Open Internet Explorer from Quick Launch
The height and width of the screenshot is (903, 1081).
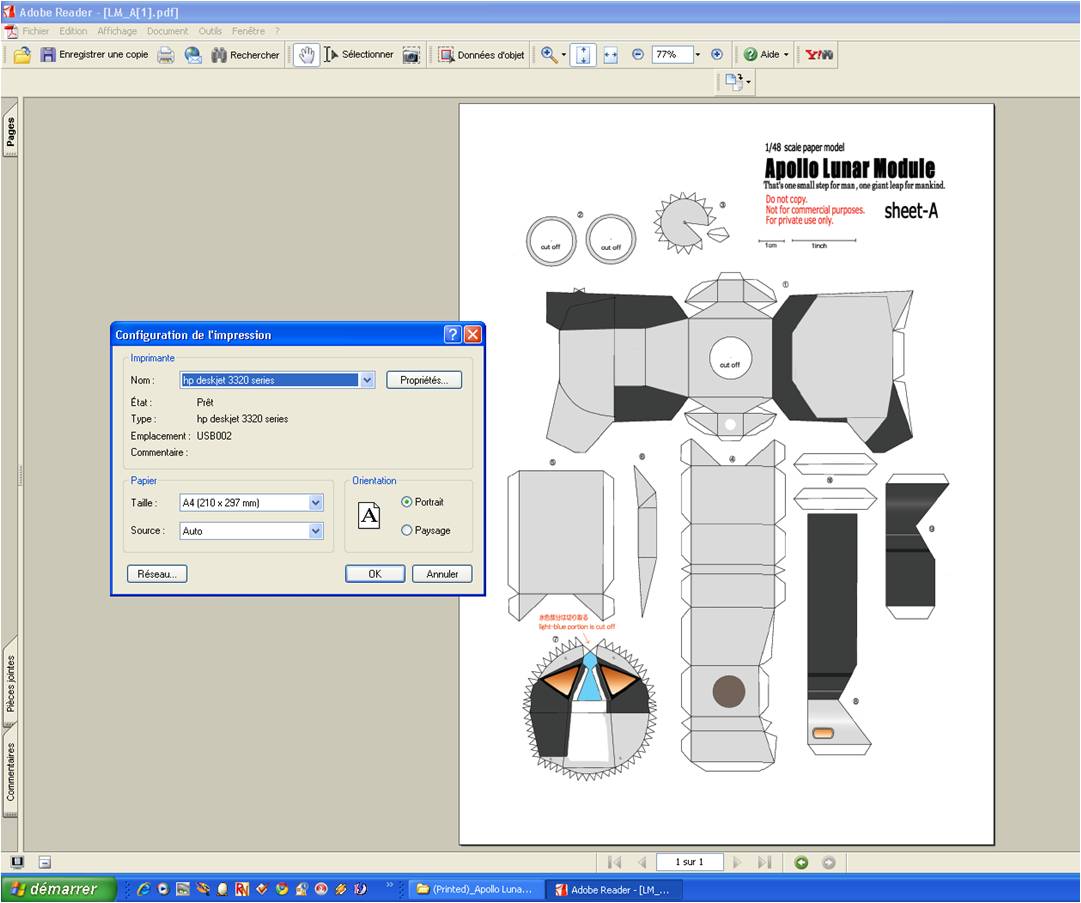[x=143, y=889]
